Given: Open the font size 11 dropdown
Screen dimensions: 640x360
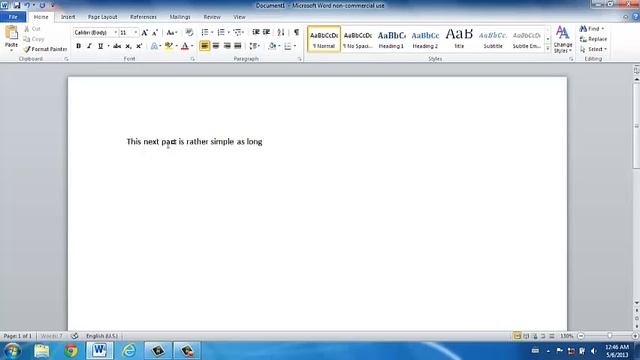Looking at the screenshot, I should coord(136,33).
